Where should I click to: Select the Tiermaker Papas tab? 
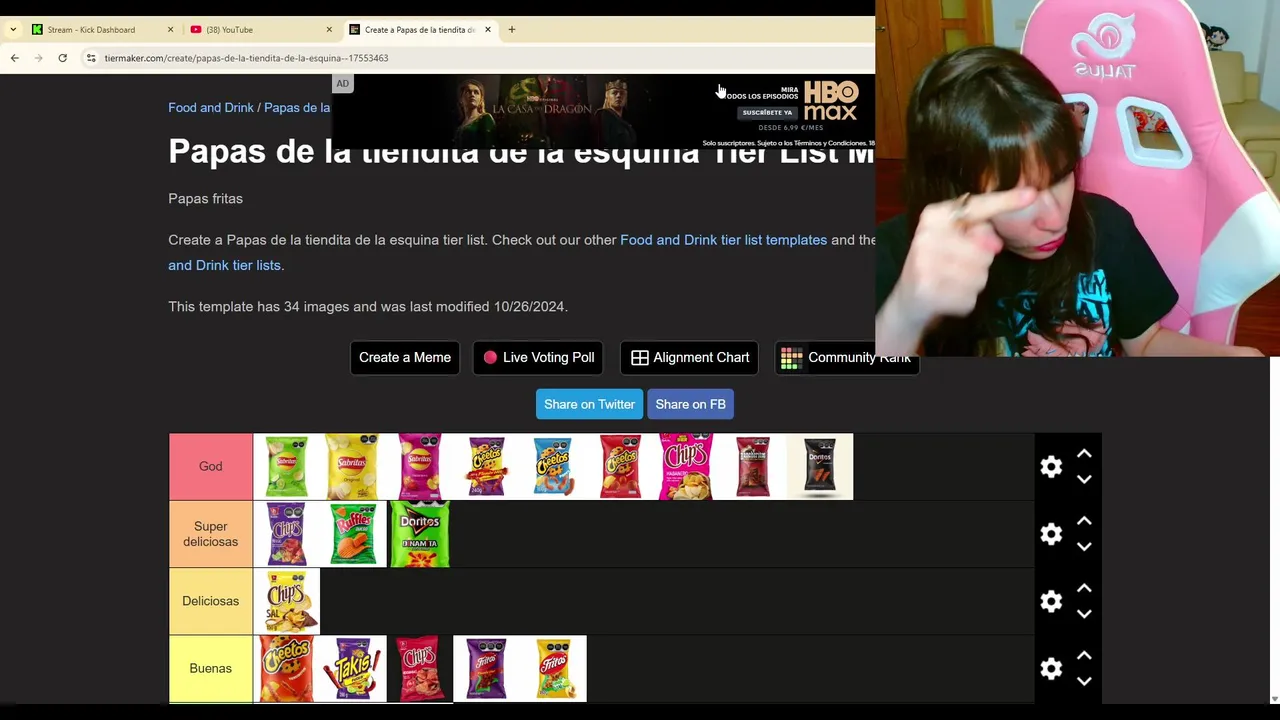pyautogui.click(x=420, y=30)
